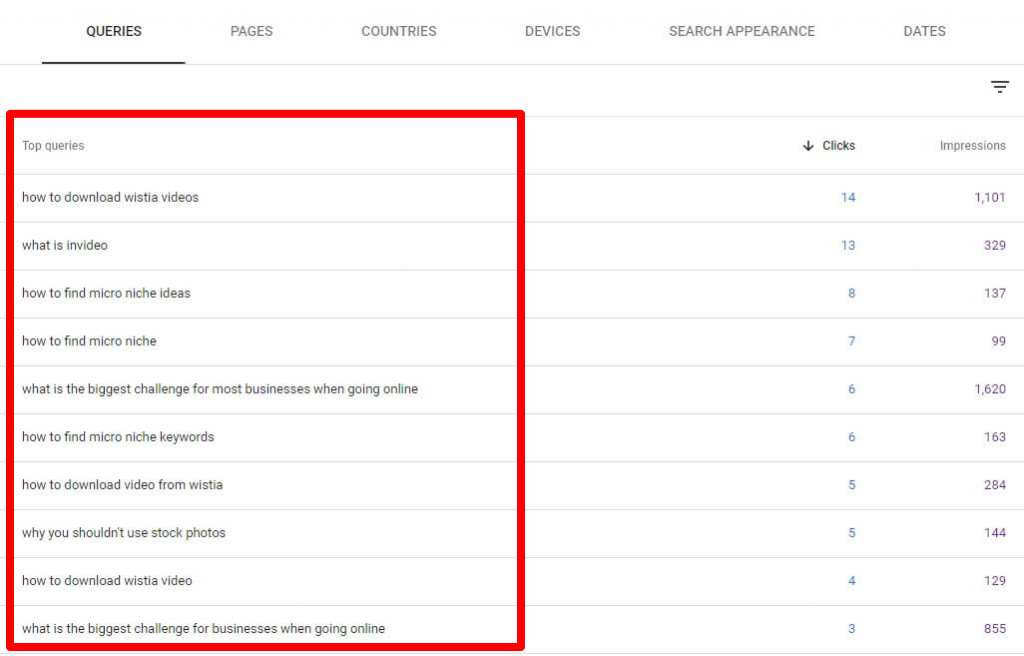Image resolution: width=1024 pixels, height=656 pixels.
Task: Click the 1,620 impressions value
Action: 990,389
